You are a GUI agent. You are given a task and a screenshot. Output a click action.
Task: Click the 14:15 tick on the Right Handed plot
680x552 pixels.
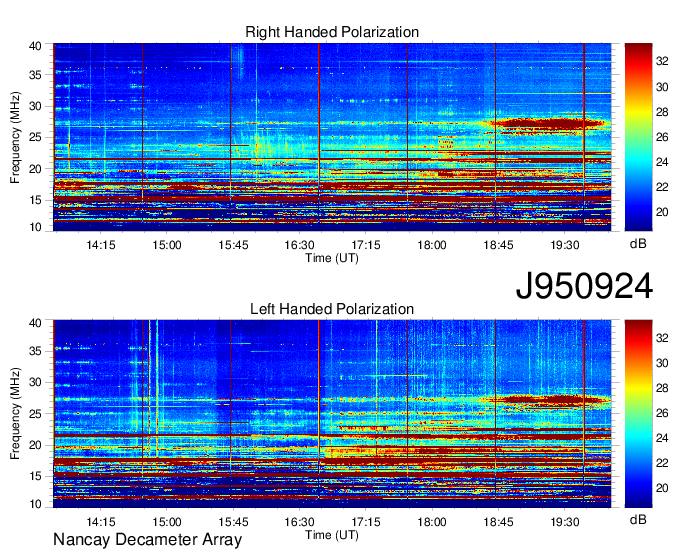pyautogui.click(x=101, y=245)
